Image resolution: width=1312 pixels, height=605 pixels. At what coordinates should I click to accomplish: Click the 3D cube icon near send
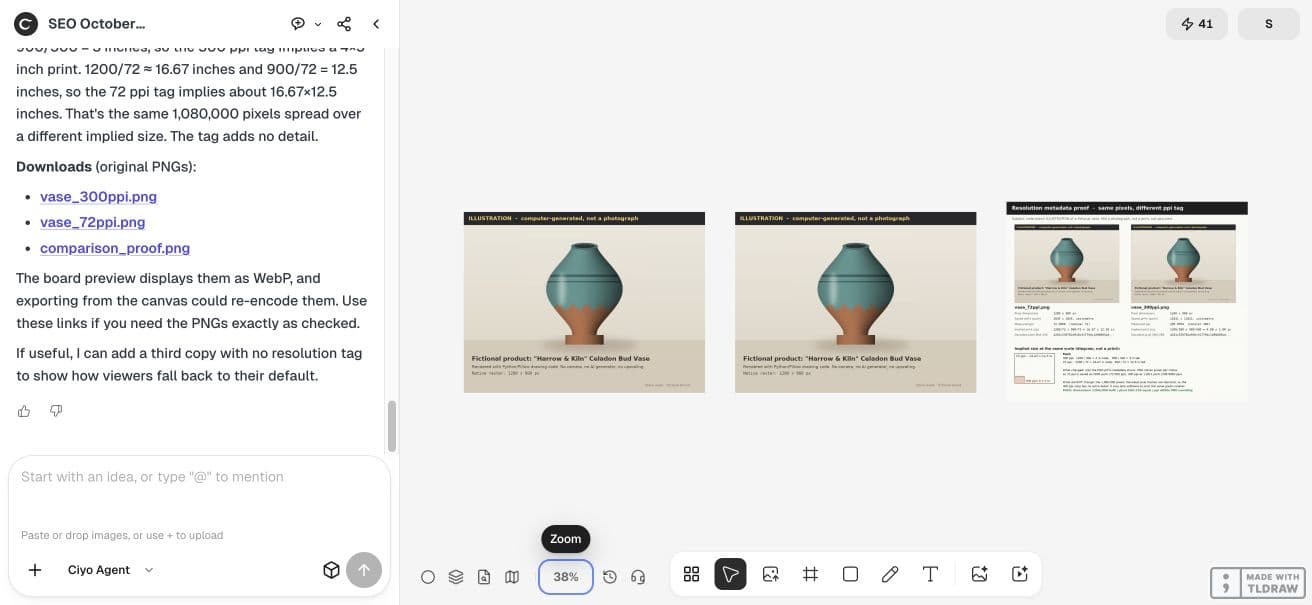331,570
